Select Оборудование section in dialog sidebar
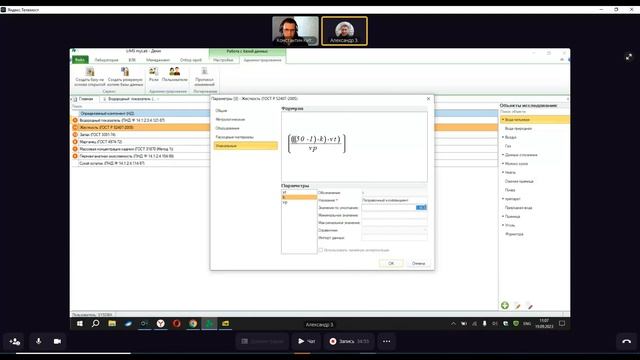640x360 pixels. click(x=246, y=128)
